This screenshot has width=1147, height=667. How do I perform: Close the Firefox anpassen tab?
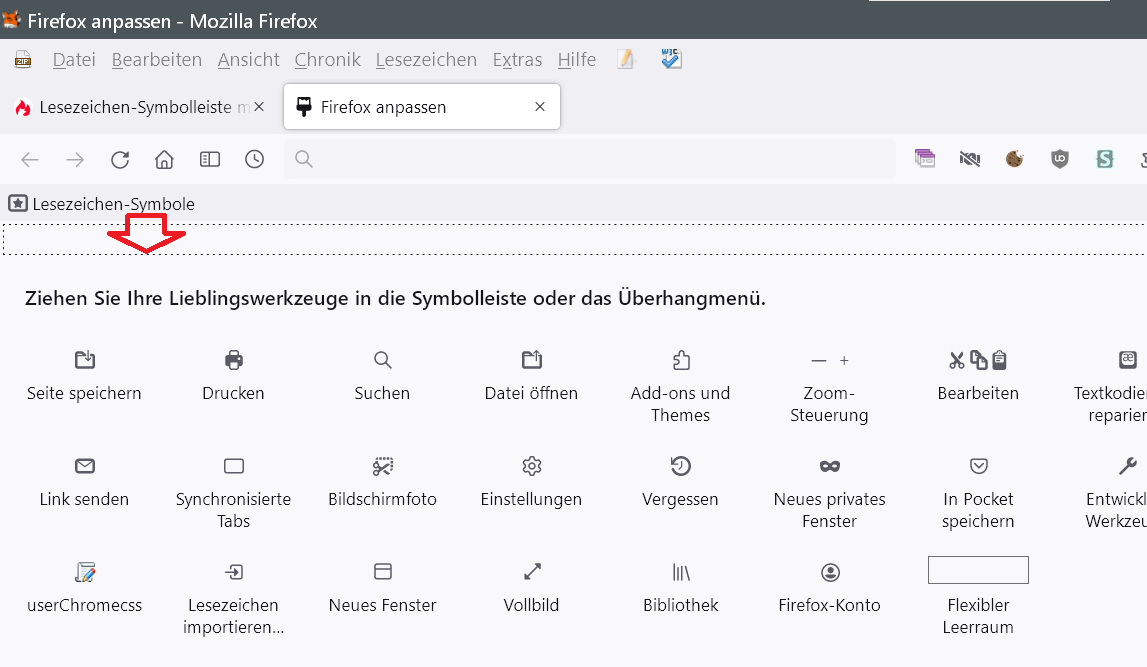(x=540, y=107)
